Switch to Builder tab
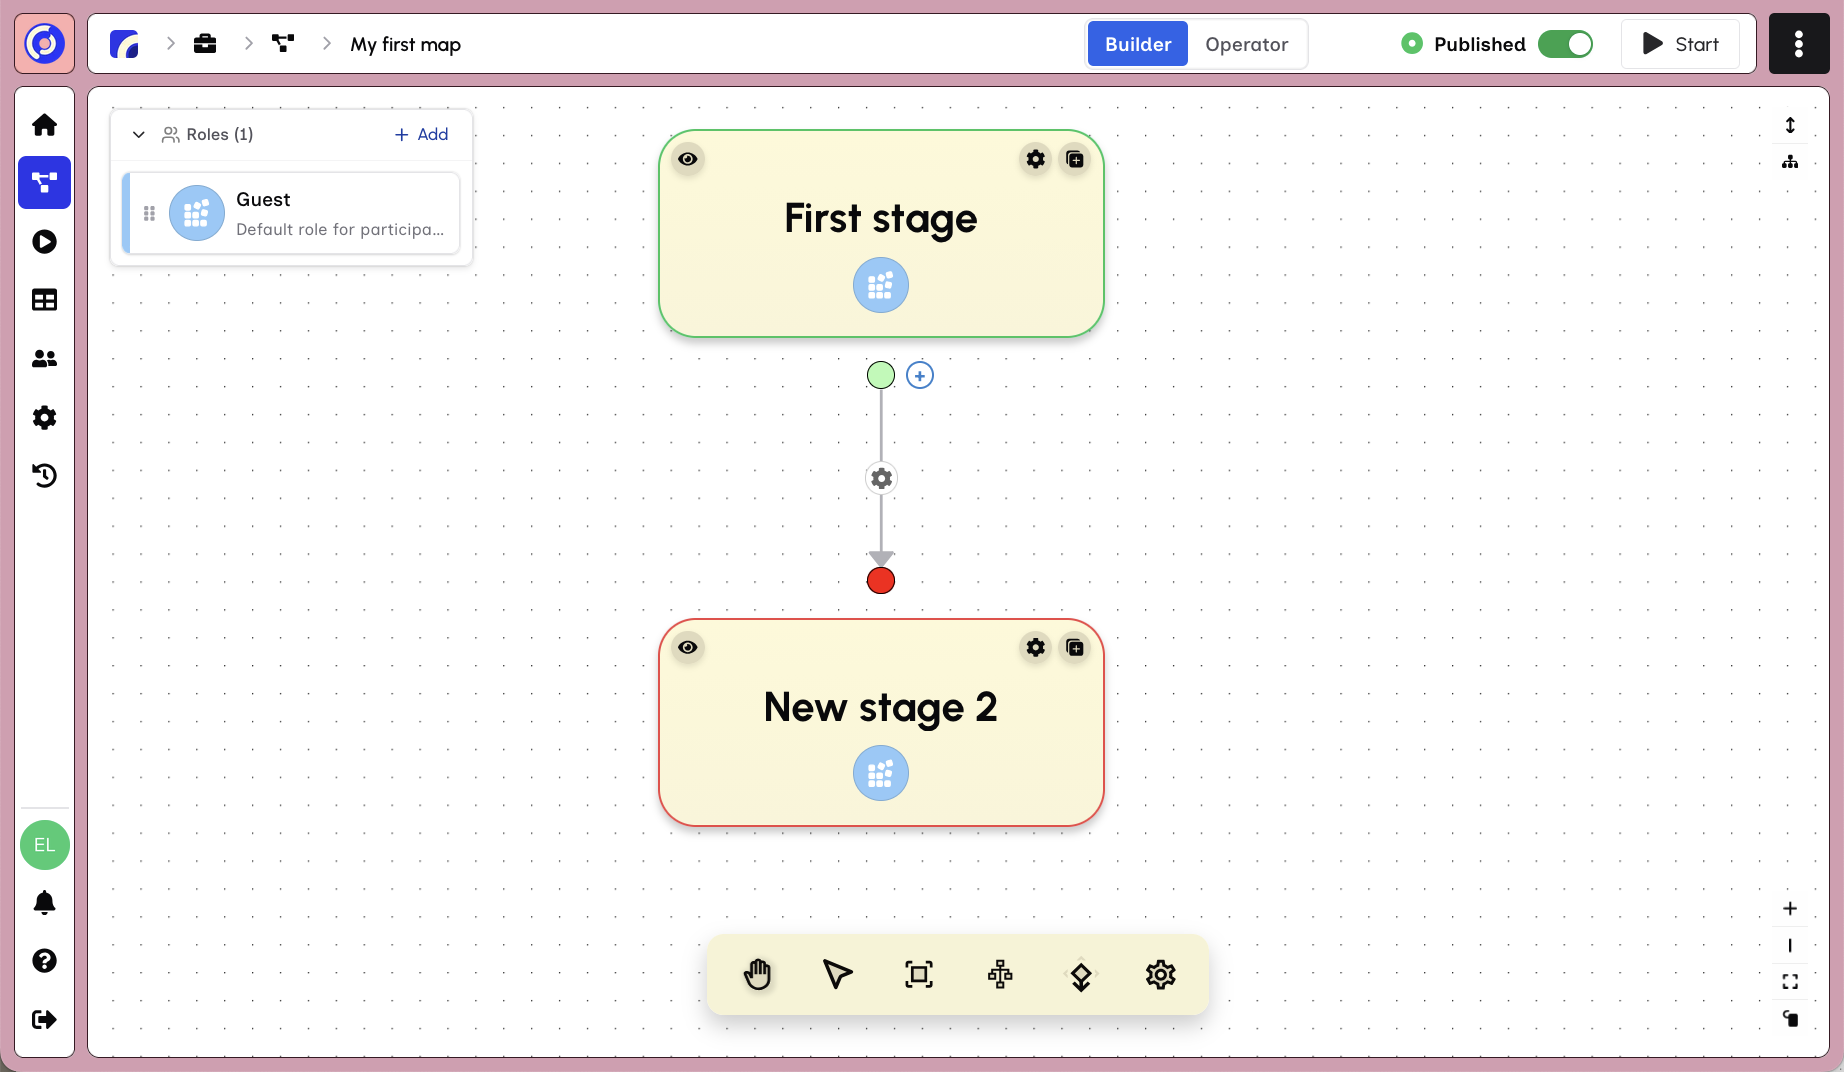This screenshot has height=1072, width=1844. (x=1138, y=44)
